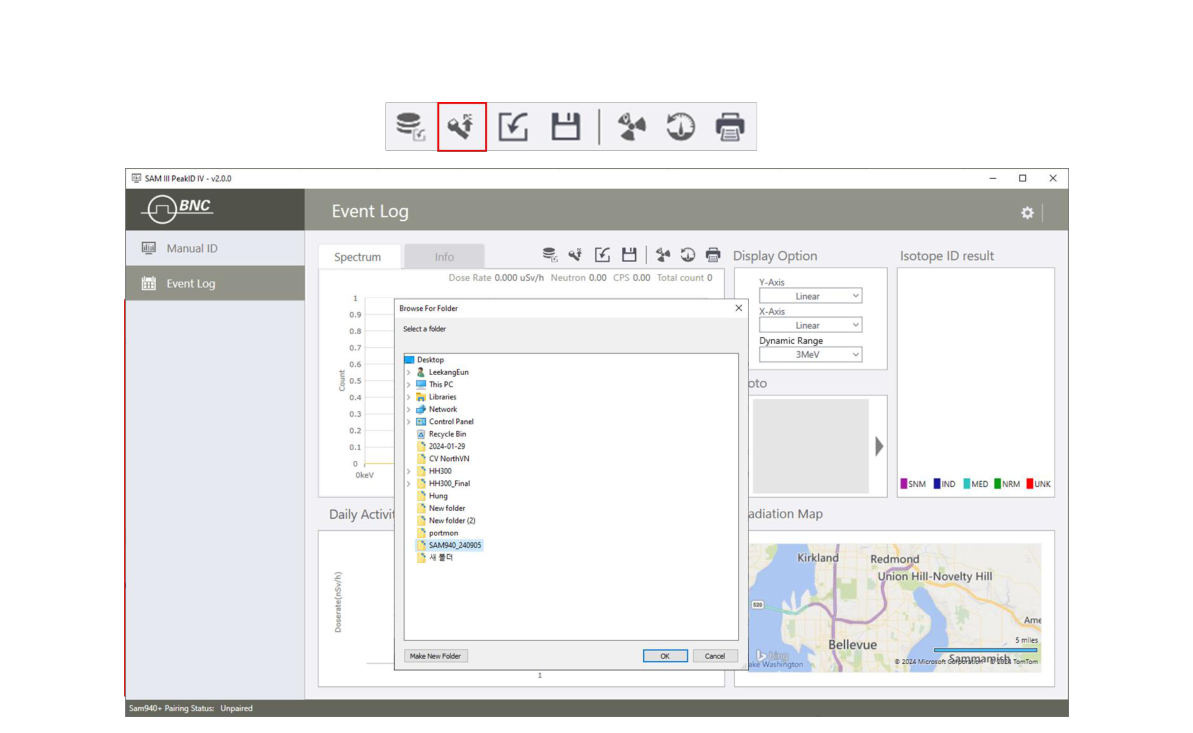Switch to the Info tab
The height and width of the screenshot is (733, 1193).
point(444,257)
